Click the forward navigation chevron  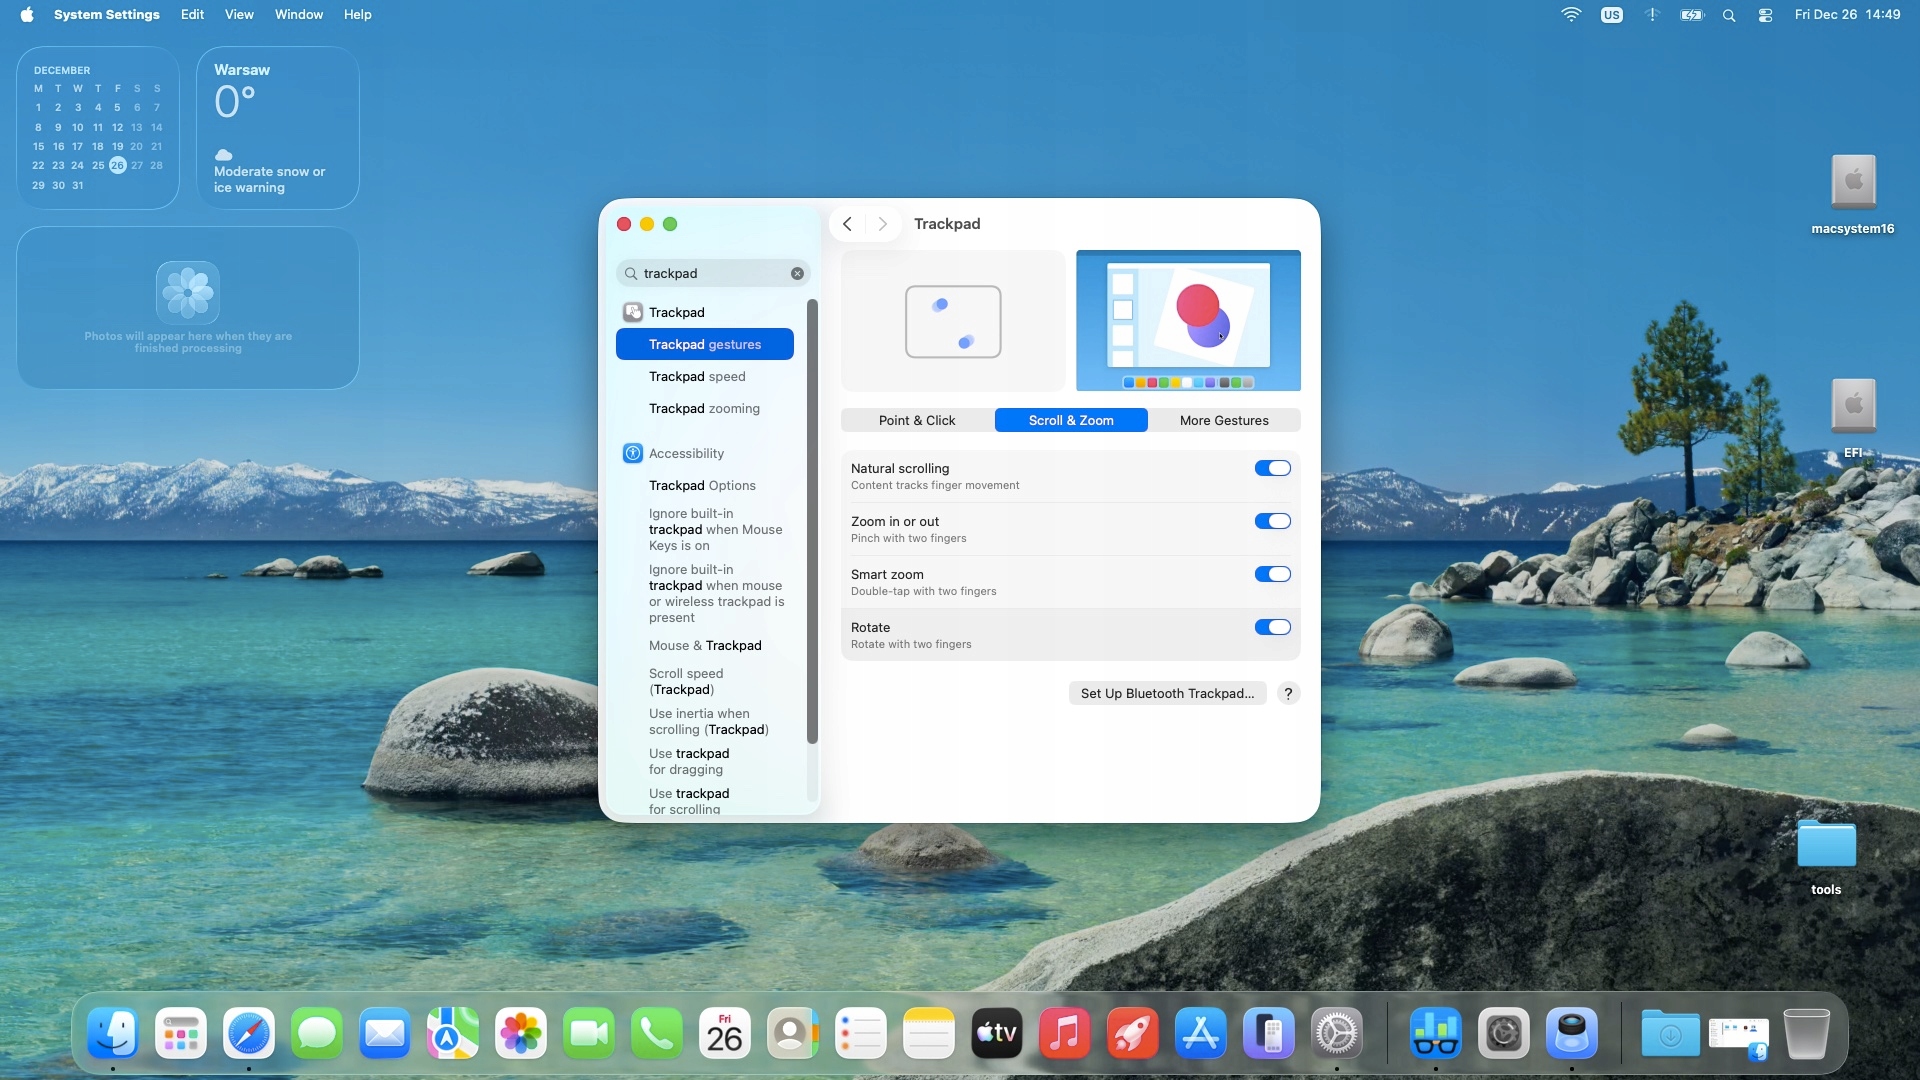click(882, 224)
